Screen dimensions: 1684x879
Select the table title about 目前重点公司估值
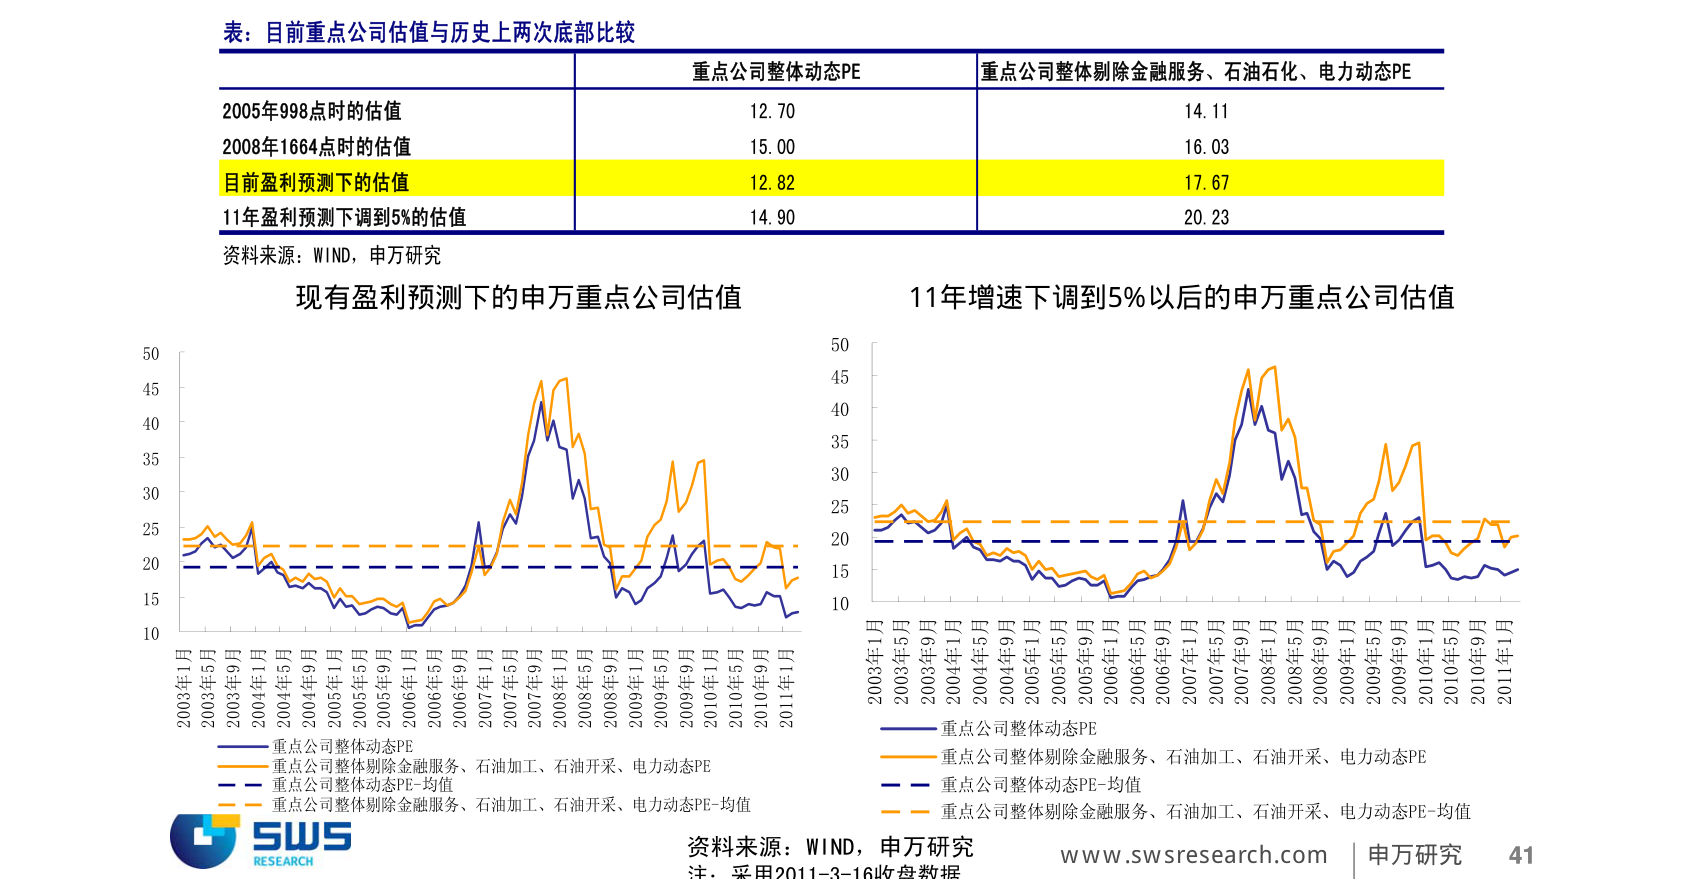[429, 33]
